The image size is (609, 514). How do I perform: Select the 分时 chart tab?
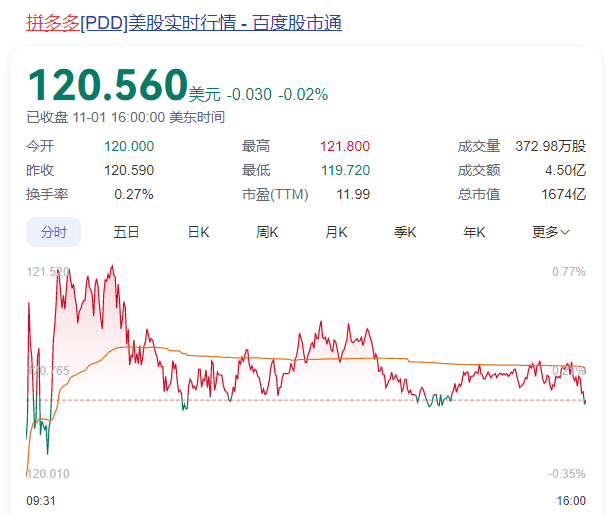53,232
